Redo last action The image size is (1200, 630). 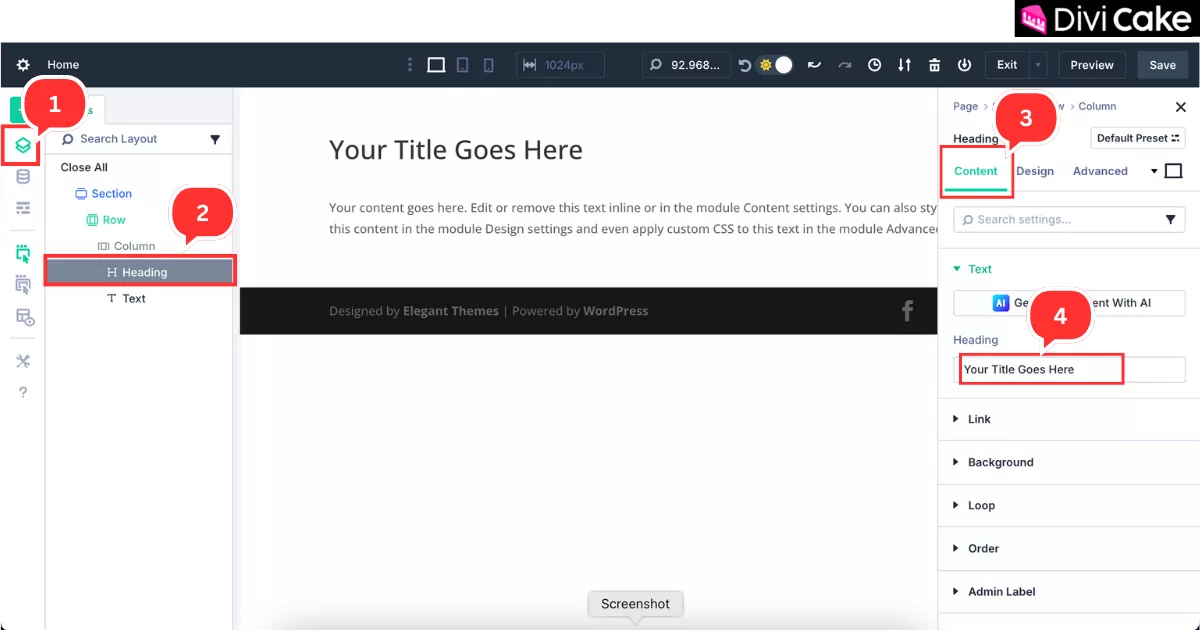845,65
